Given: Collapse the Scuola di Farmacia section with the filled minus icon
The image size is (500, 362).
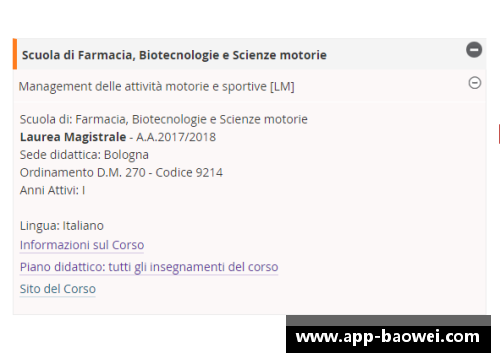Looking at the screenshot, I should pos(474,50).
